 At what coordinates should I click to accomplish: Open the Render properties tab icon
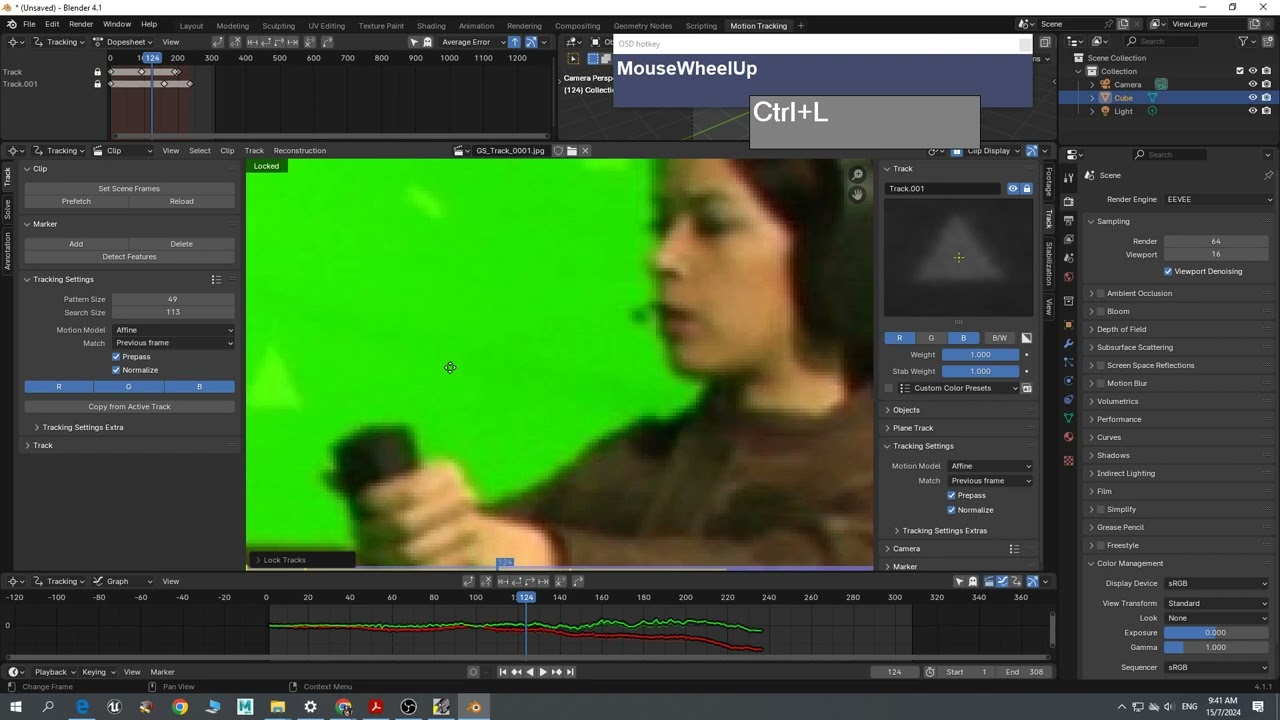[x=1068, y=202]
